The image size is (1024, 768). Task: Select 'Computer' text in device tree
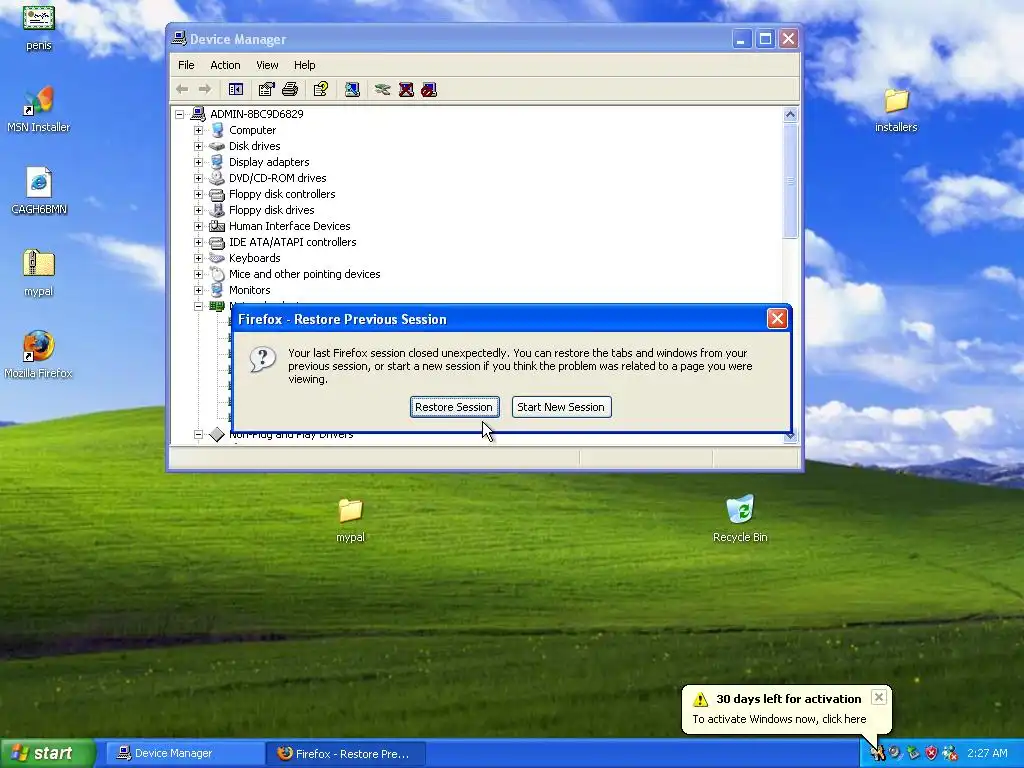pyautogui.click(x=253, y=130)
